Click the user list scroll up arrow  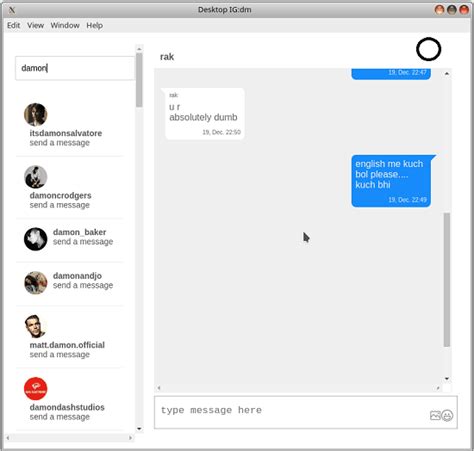(x=139, y=49)
